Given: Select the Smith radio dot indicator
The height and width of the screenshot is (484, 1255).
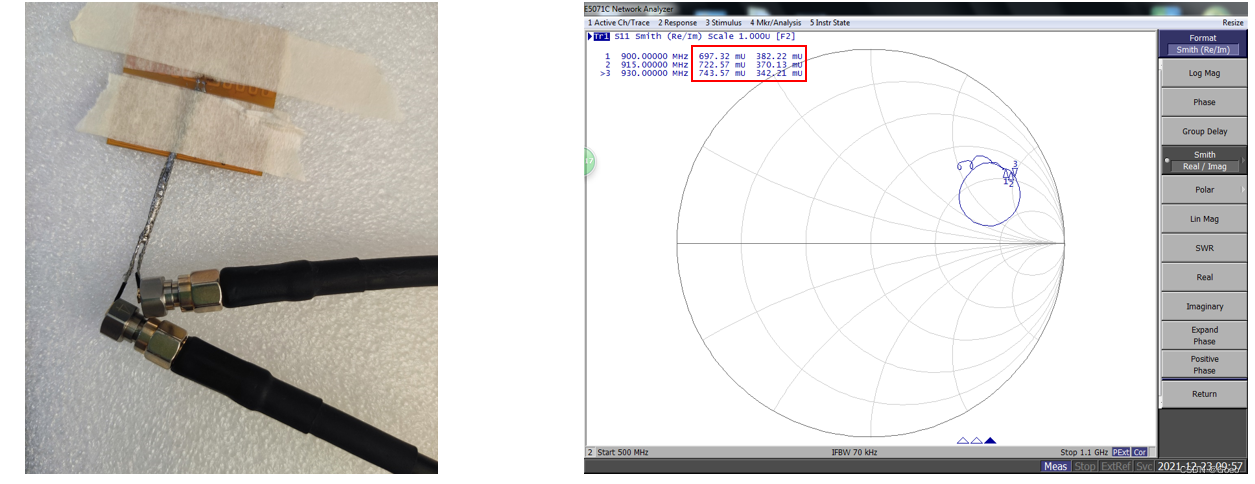Looking at the screenshot, I should click(1165, 161).
